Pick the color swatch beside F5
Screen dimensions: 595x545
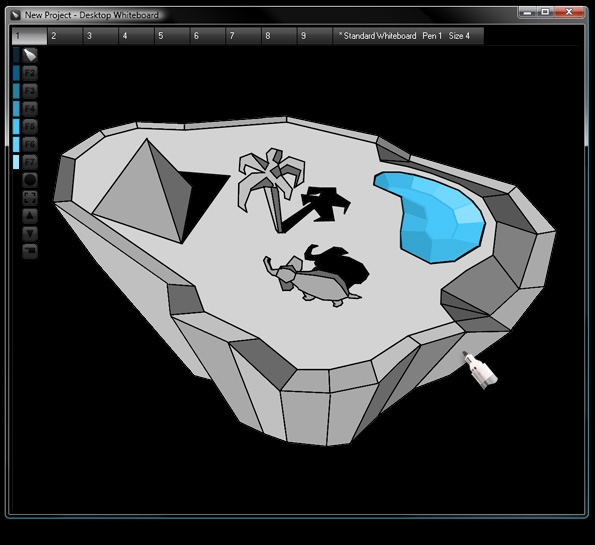(16, 126)
